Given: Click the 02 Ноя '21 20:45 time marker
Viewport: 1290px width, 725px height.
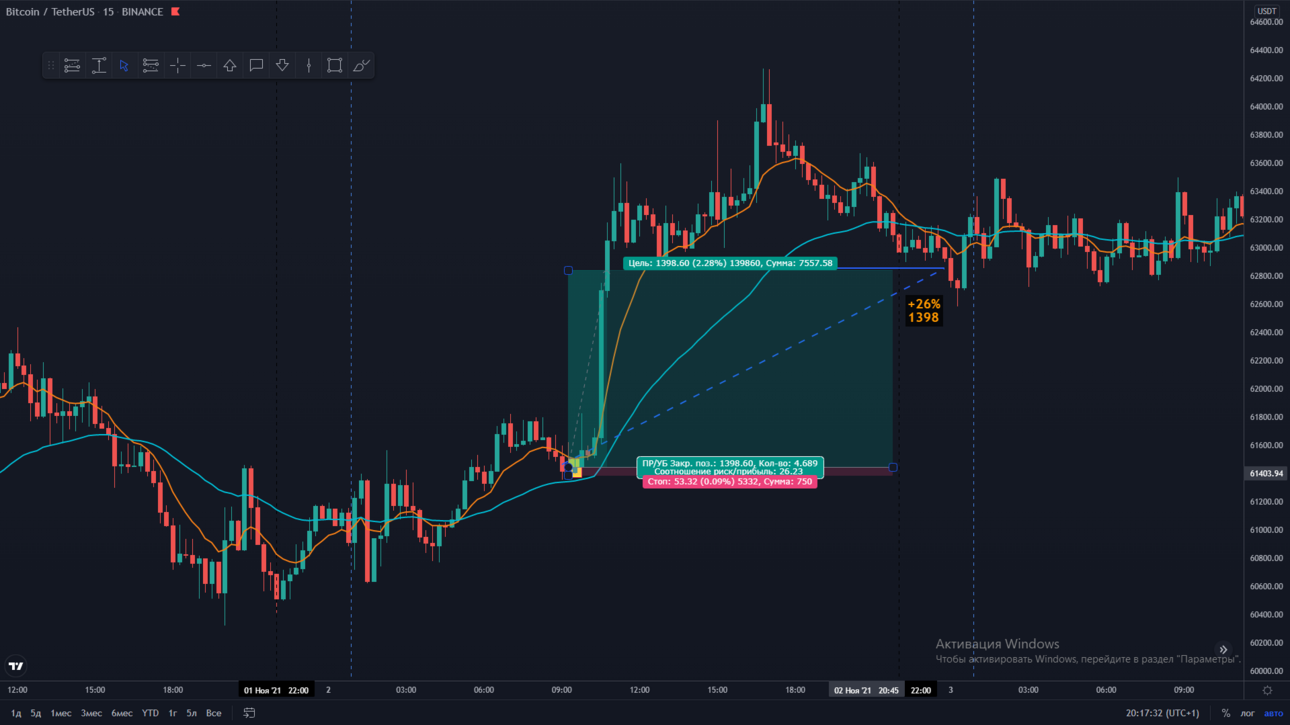Looking at the screenshot, I should (x=866, y=690).
